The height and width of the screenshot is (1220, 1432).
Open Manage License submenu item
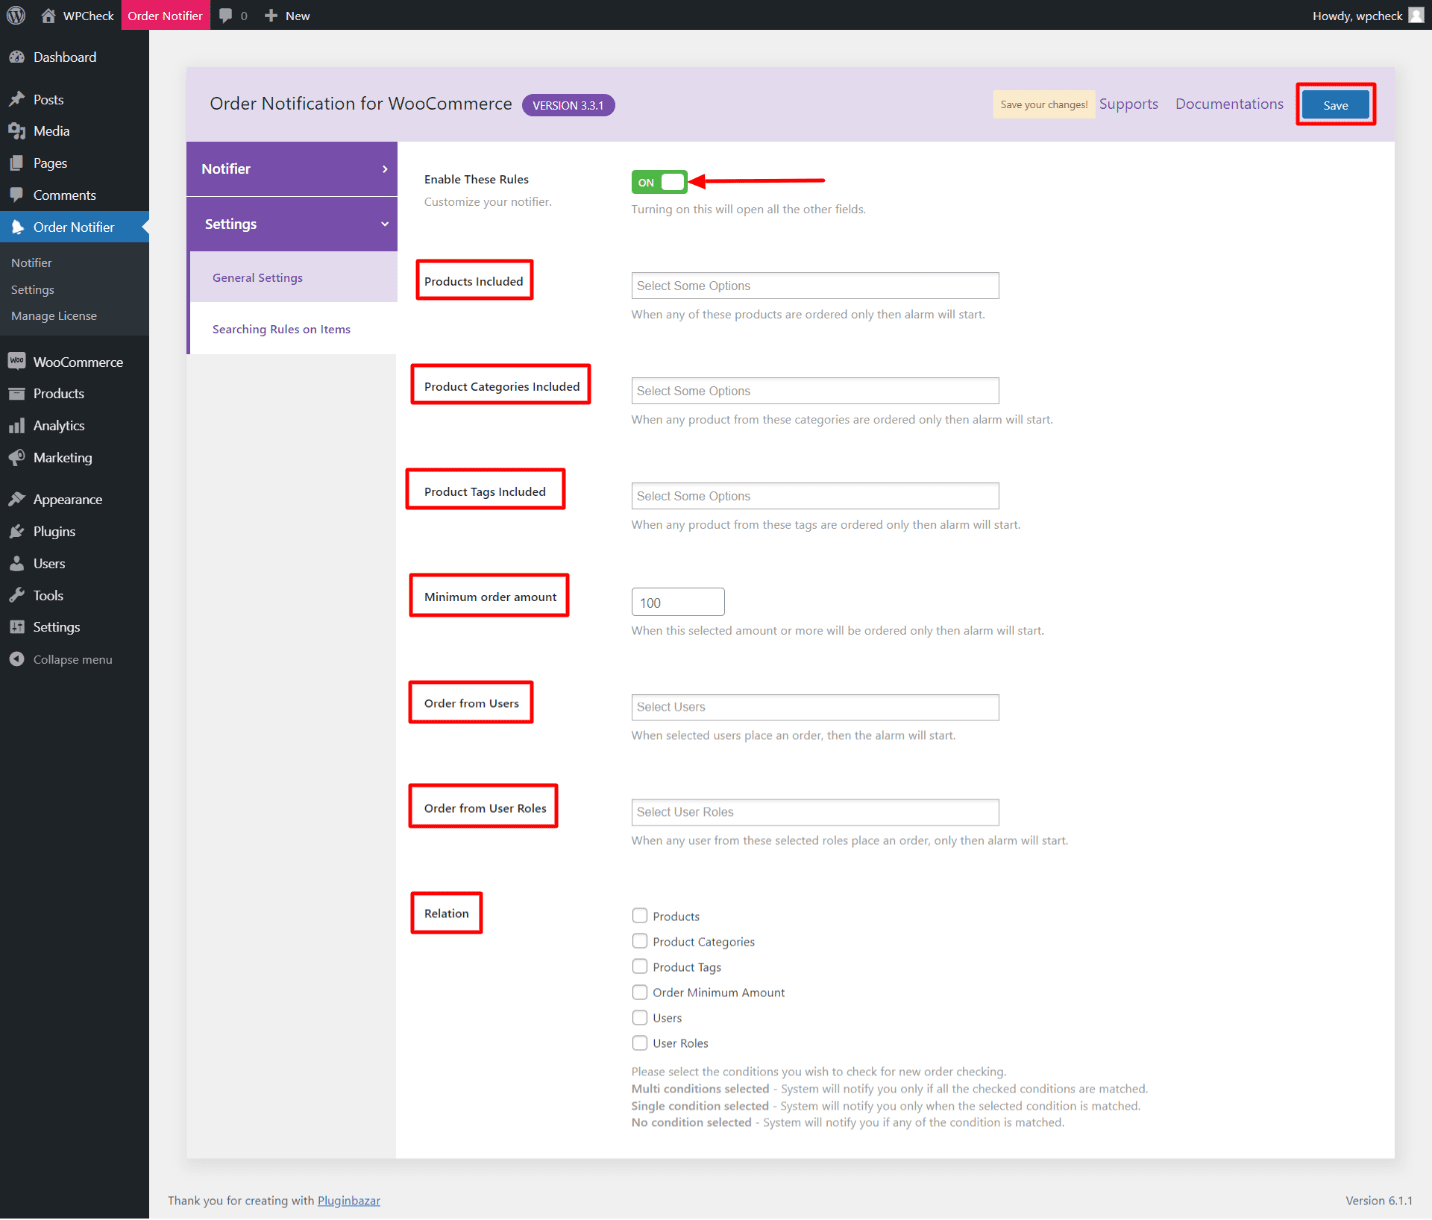point(54,316)
